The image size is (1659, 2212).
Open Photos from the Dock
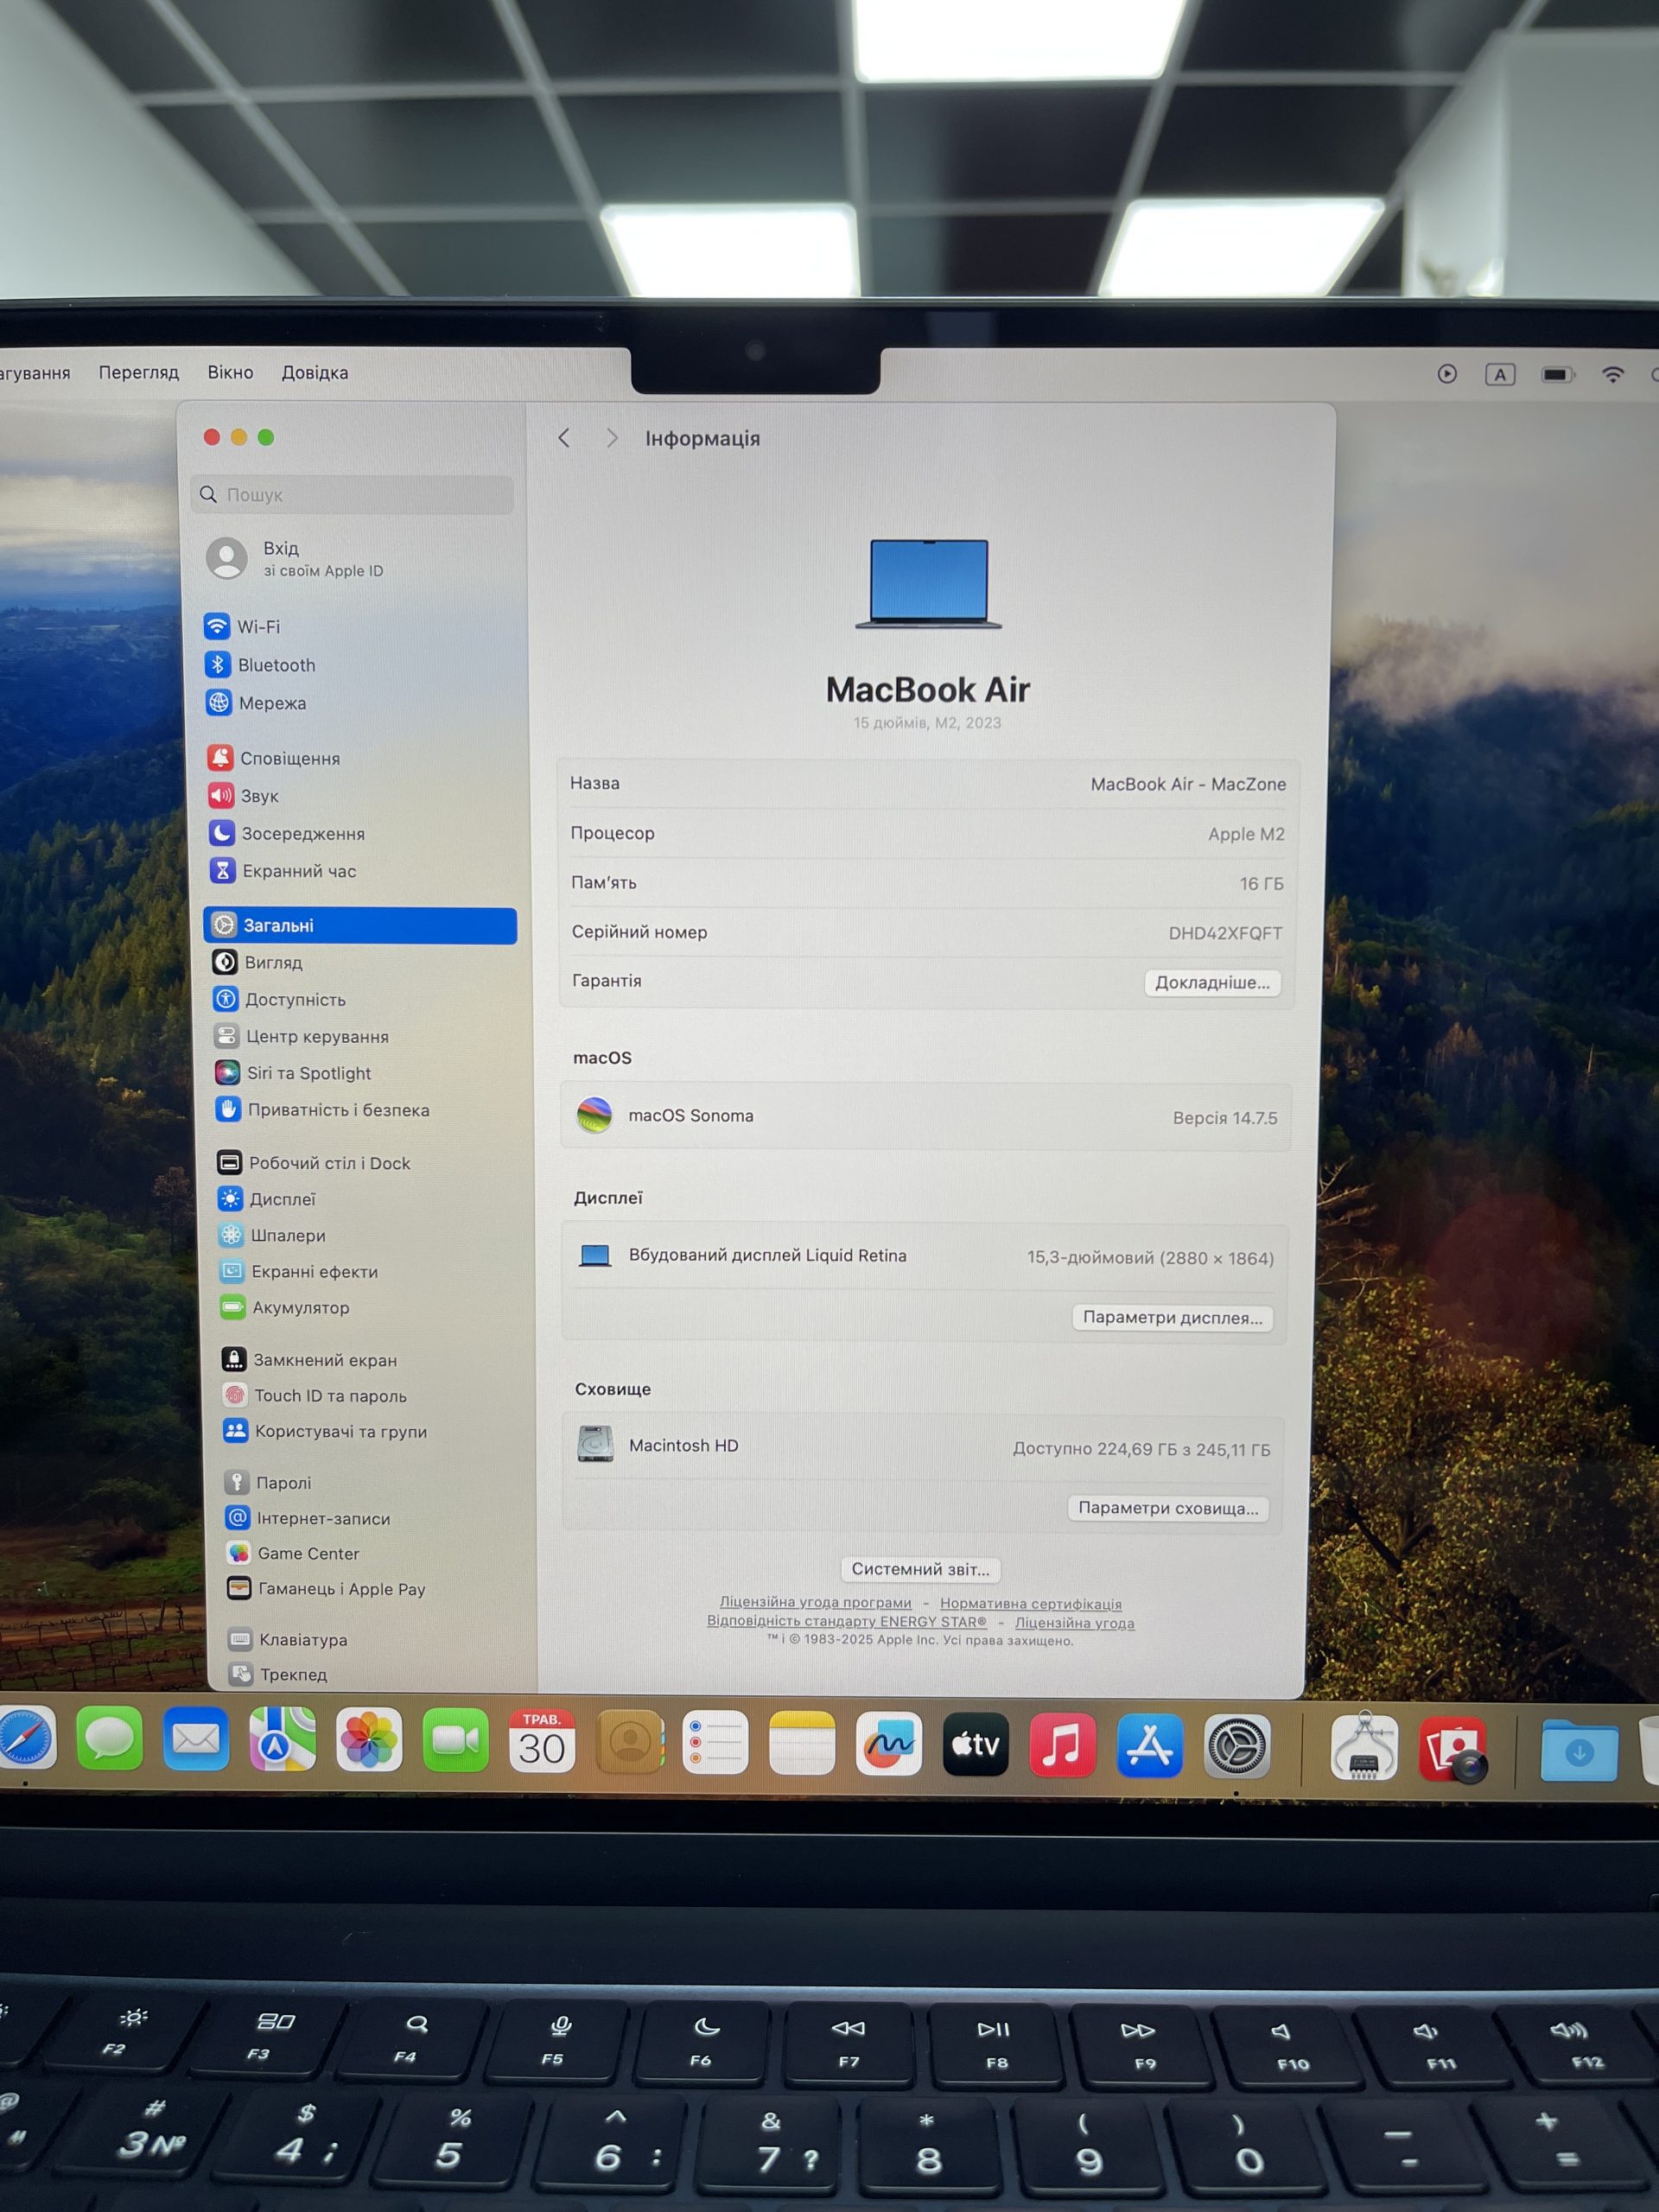tap(369, 1741)
